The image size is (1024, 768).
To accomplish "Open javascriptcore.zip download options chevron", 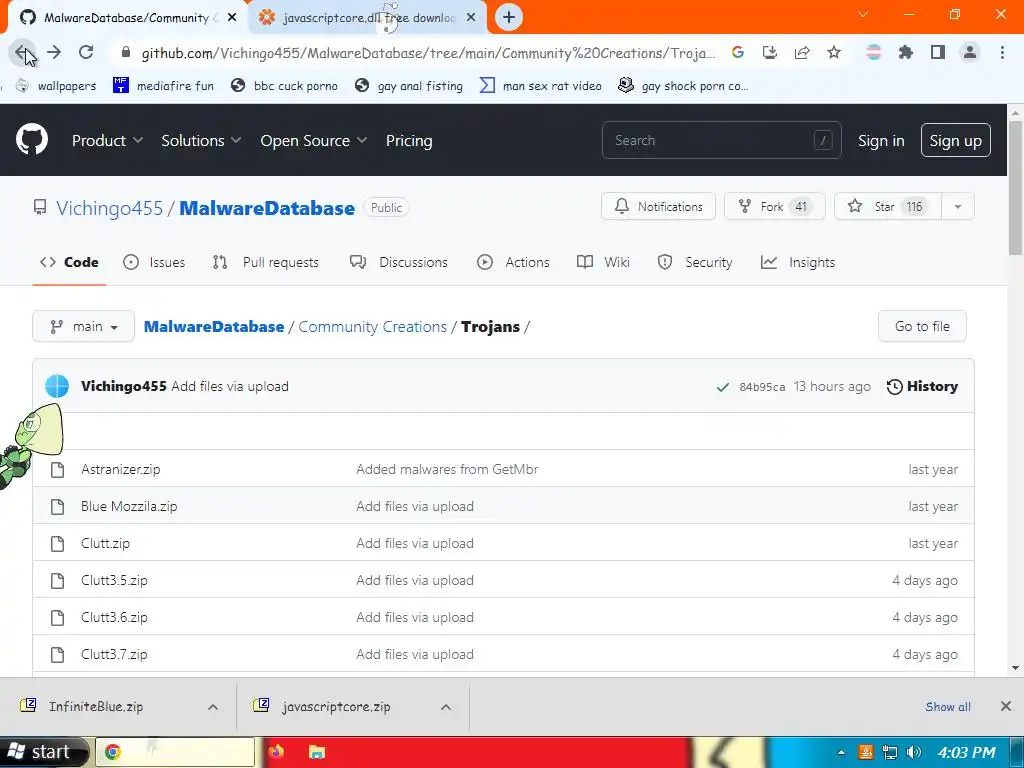I will [446, 707].
